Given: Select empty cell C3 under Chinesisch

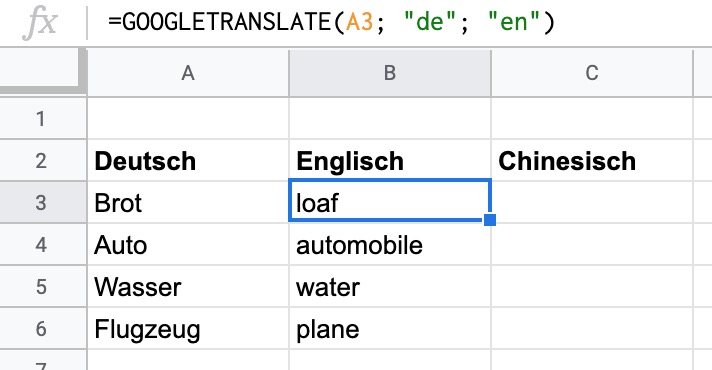Looking at the screenshot, I should [592, 202].
